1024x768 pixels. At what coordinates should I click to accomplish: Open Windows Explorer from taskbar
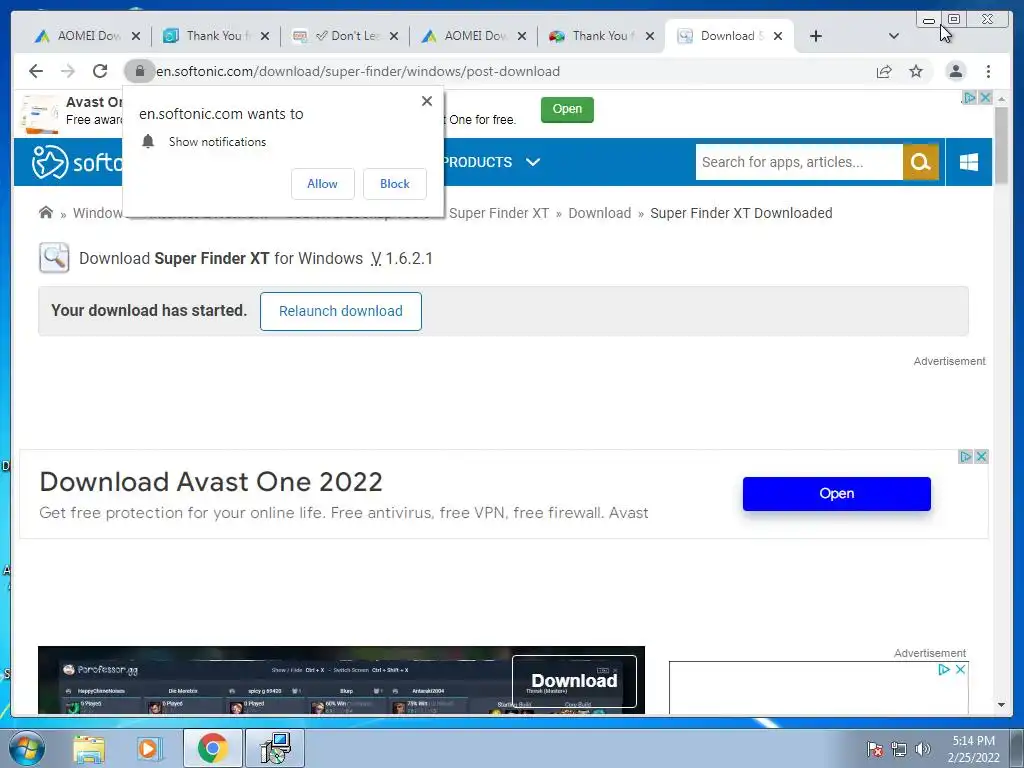point(89,748)
